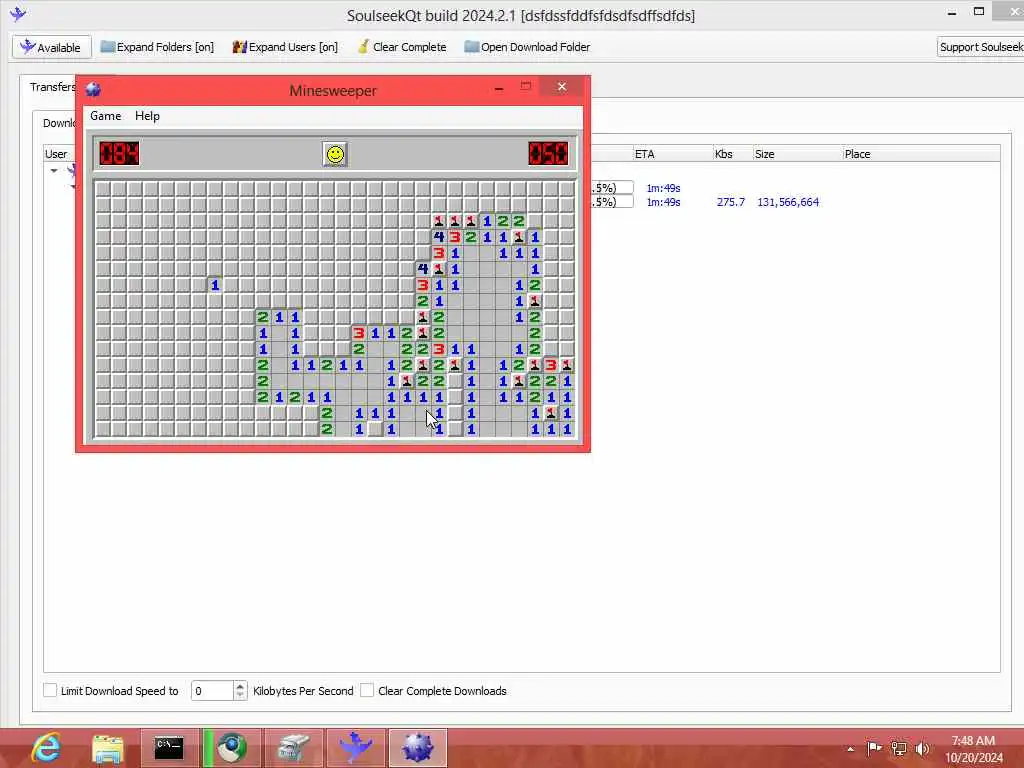The width and height of the screenshot is (1024, 768).
Task: Click the Support Soulseek button
Action: tap(980, 47)
